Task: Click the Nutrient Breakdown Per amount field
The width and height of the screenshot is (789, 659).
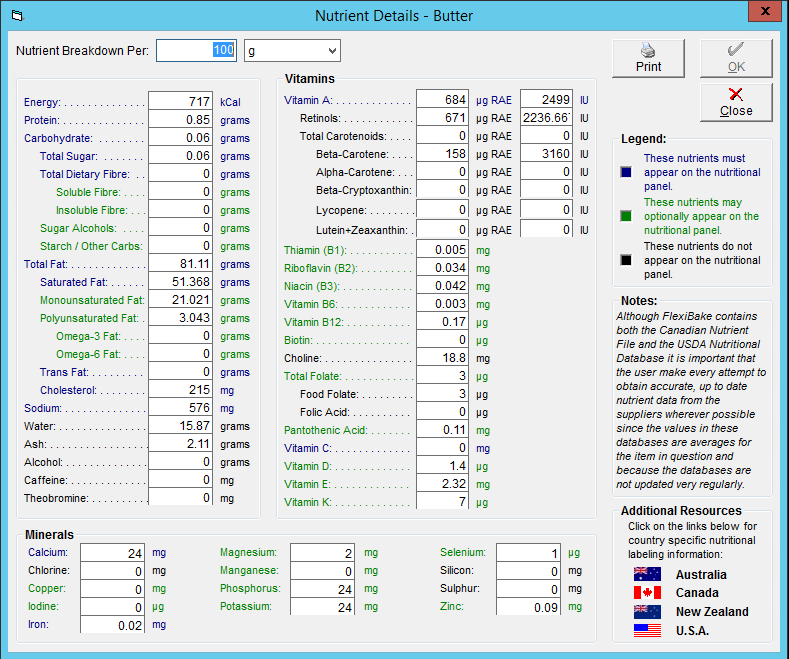Action: point(196,50)
